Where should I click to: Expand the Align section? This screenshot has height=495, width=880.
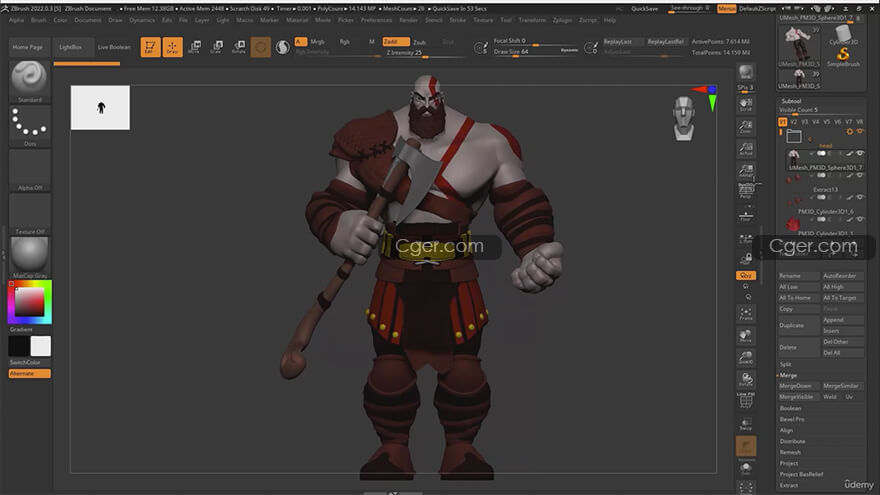786,430
